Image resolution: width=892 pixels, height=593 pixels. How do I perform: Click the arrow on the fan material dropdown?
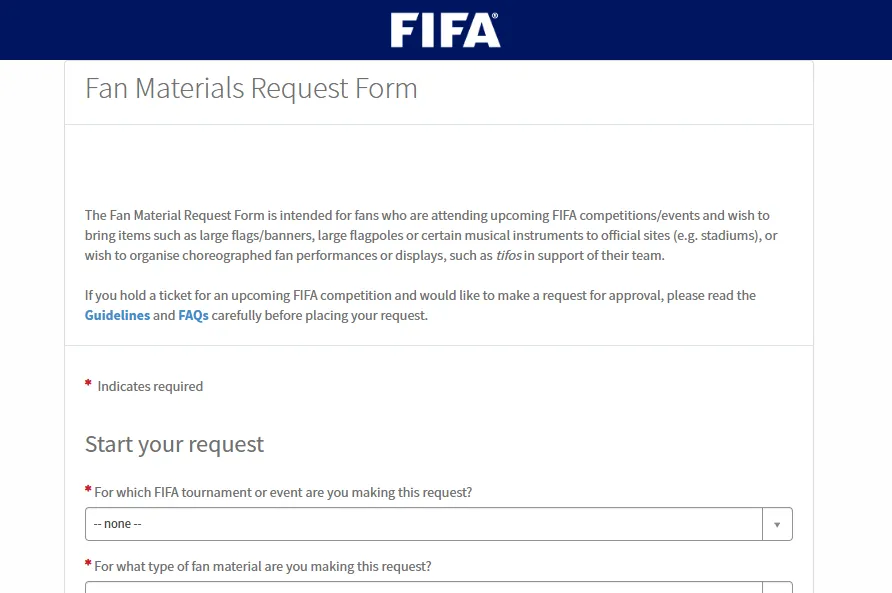(x=777, y=588)
